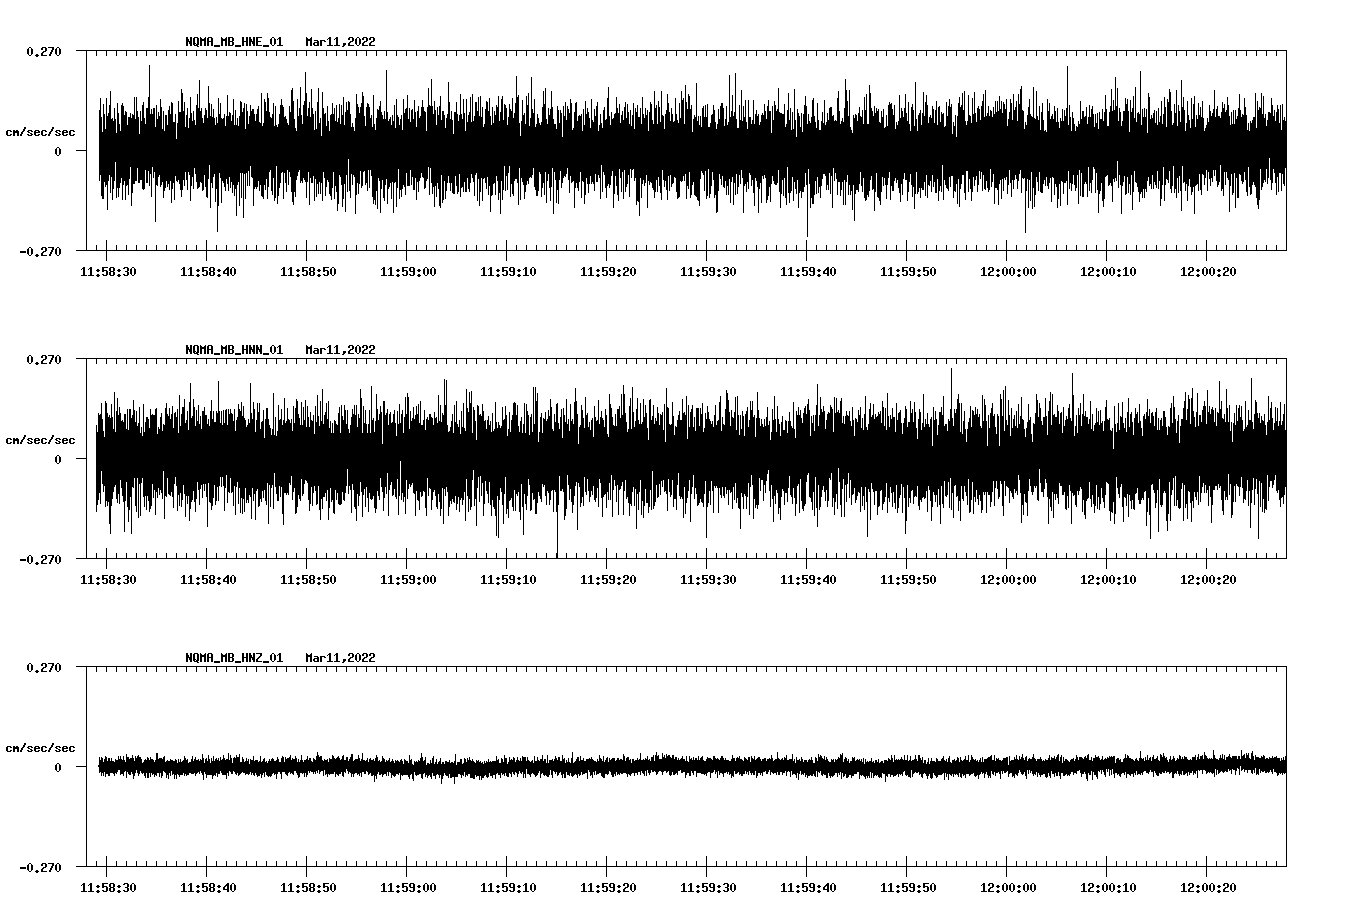Image resolution: width=1358 pixels, height=924 pixels.
Task: Select the Mar11,2022 date on HNN plot
Action: click(x=341, y=350)
